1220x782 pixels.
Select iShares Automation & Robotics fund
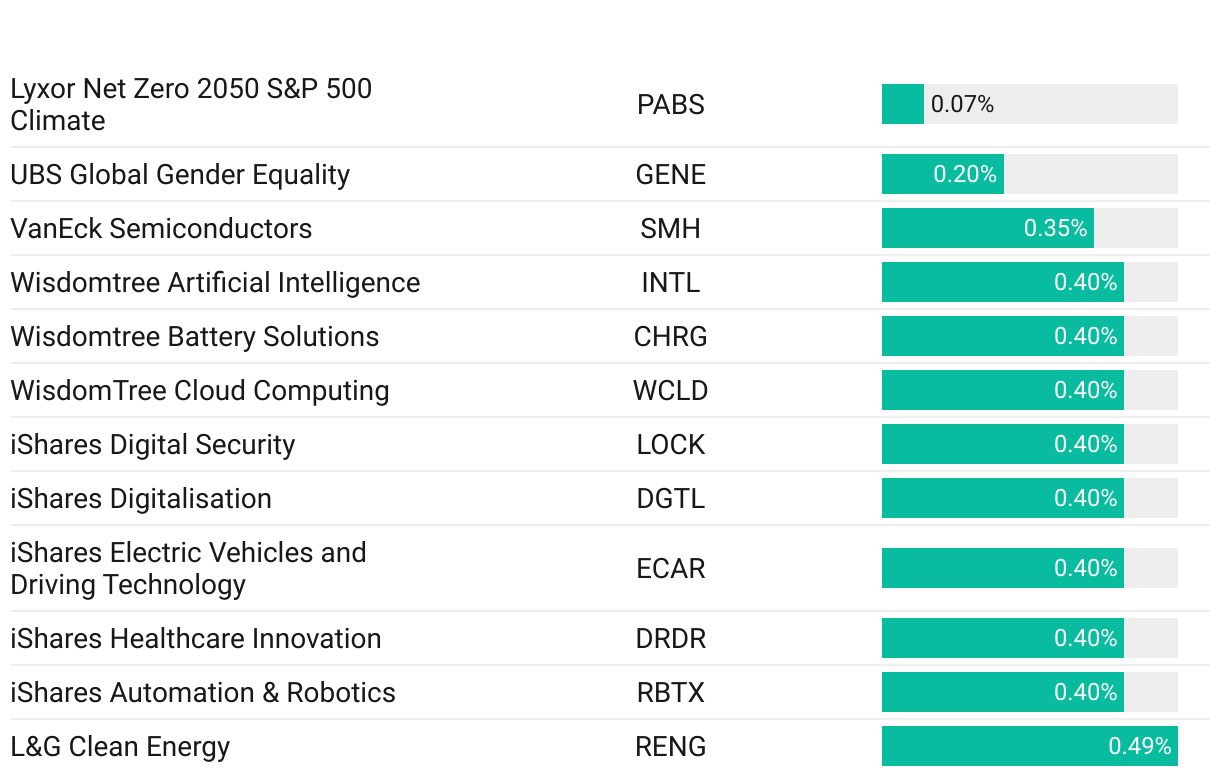click(x=203, y=693)
